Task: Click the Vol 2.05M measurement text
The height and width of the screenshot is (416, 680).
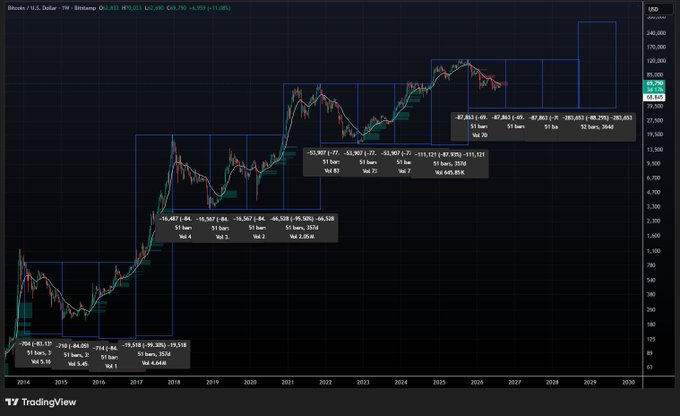Action: [302, 236]
